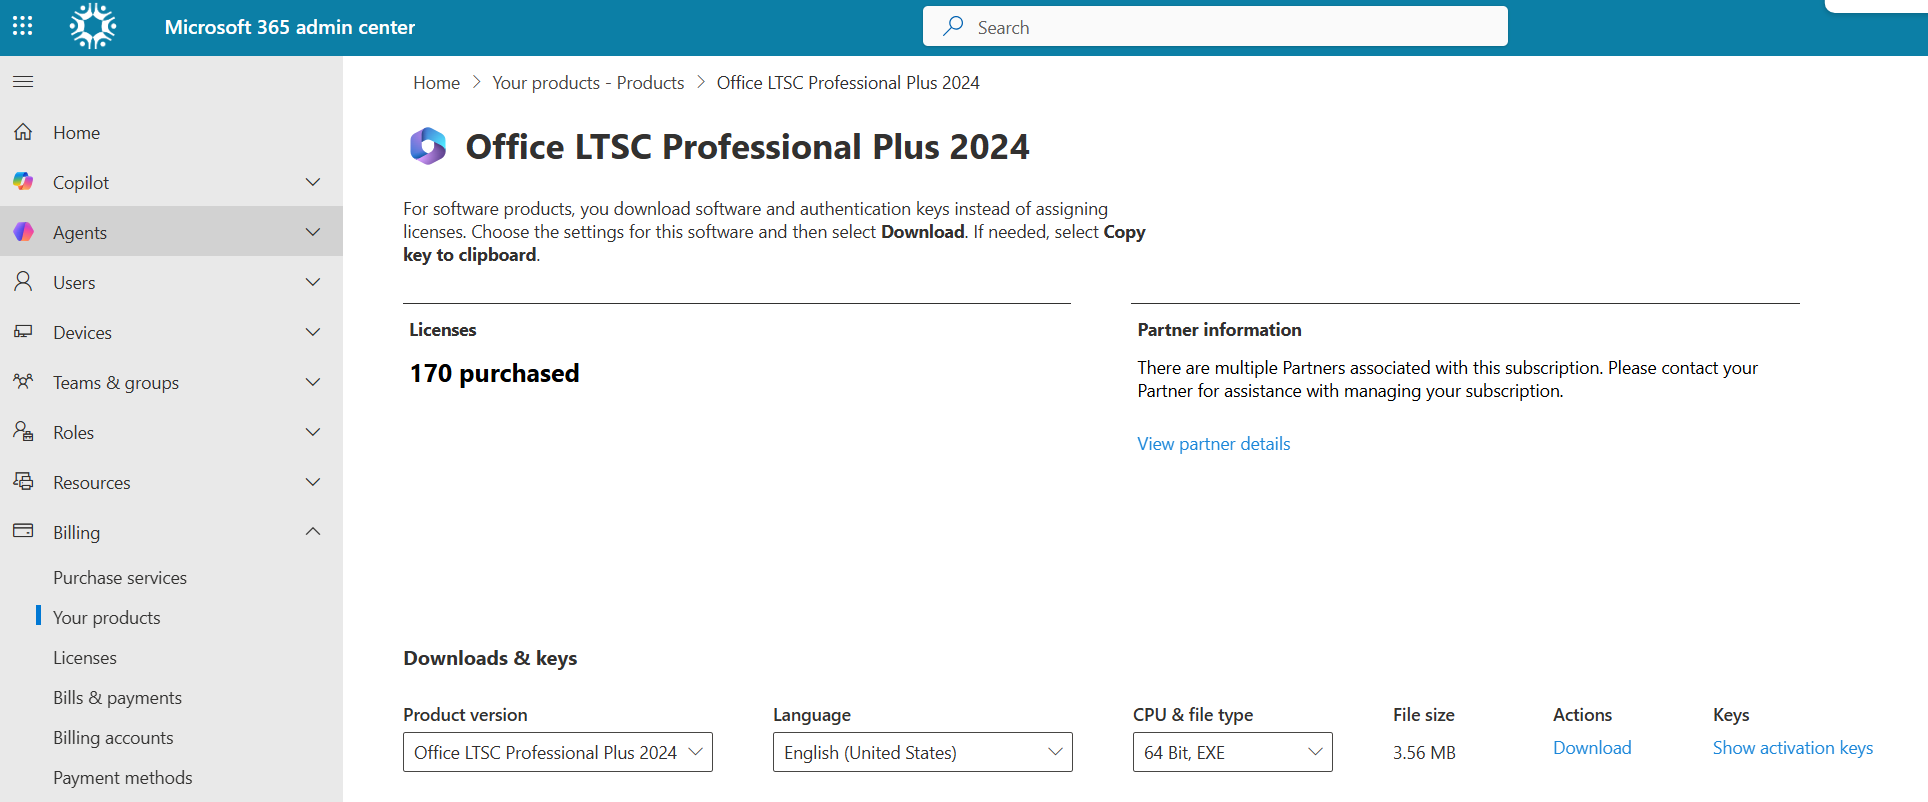Image resolution: width=1928 pixels, height=802 pixels.
Task: Click Your products - Products breadcrumb
Action: (588, 83)
